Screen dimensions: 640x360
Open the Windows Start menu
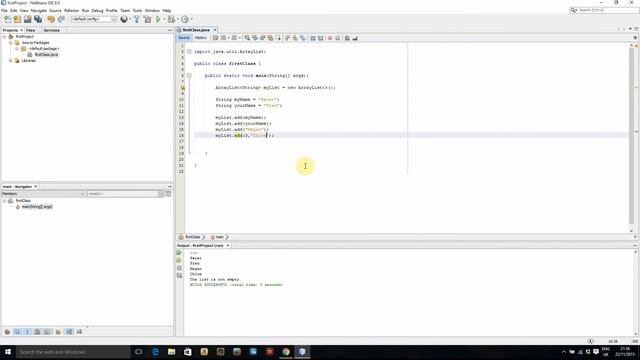tap(8, 352)
